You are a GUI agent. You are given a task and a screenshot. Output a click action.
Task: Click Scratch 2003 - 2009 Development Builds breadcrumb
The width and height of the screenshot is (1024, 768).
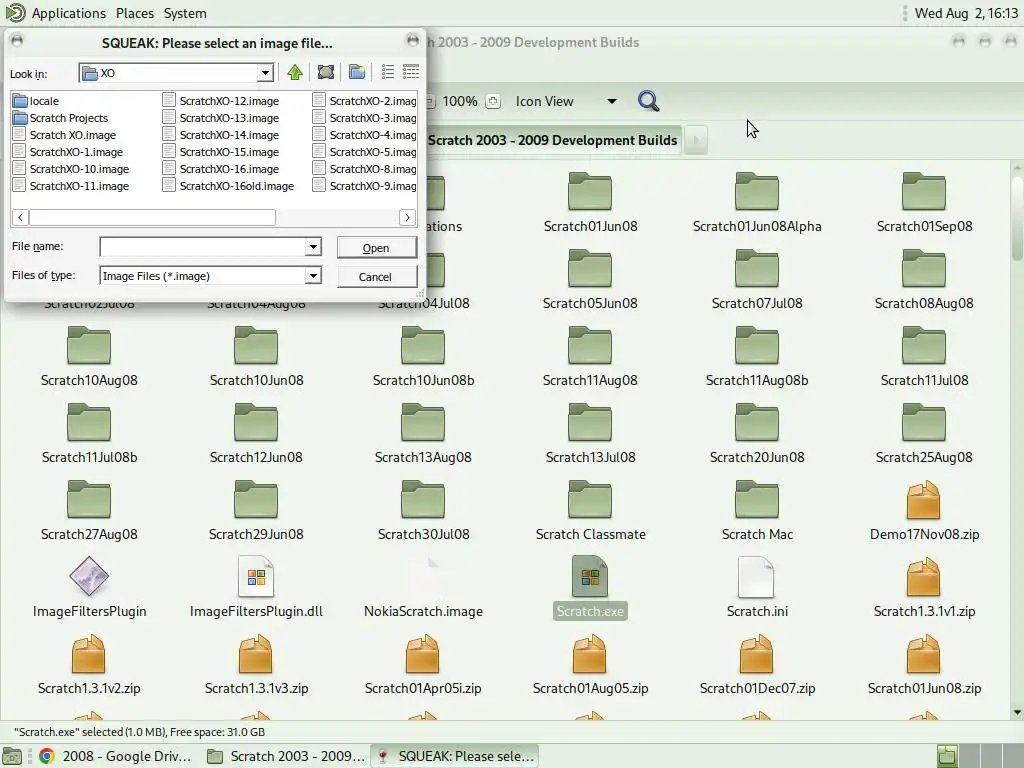552,140
